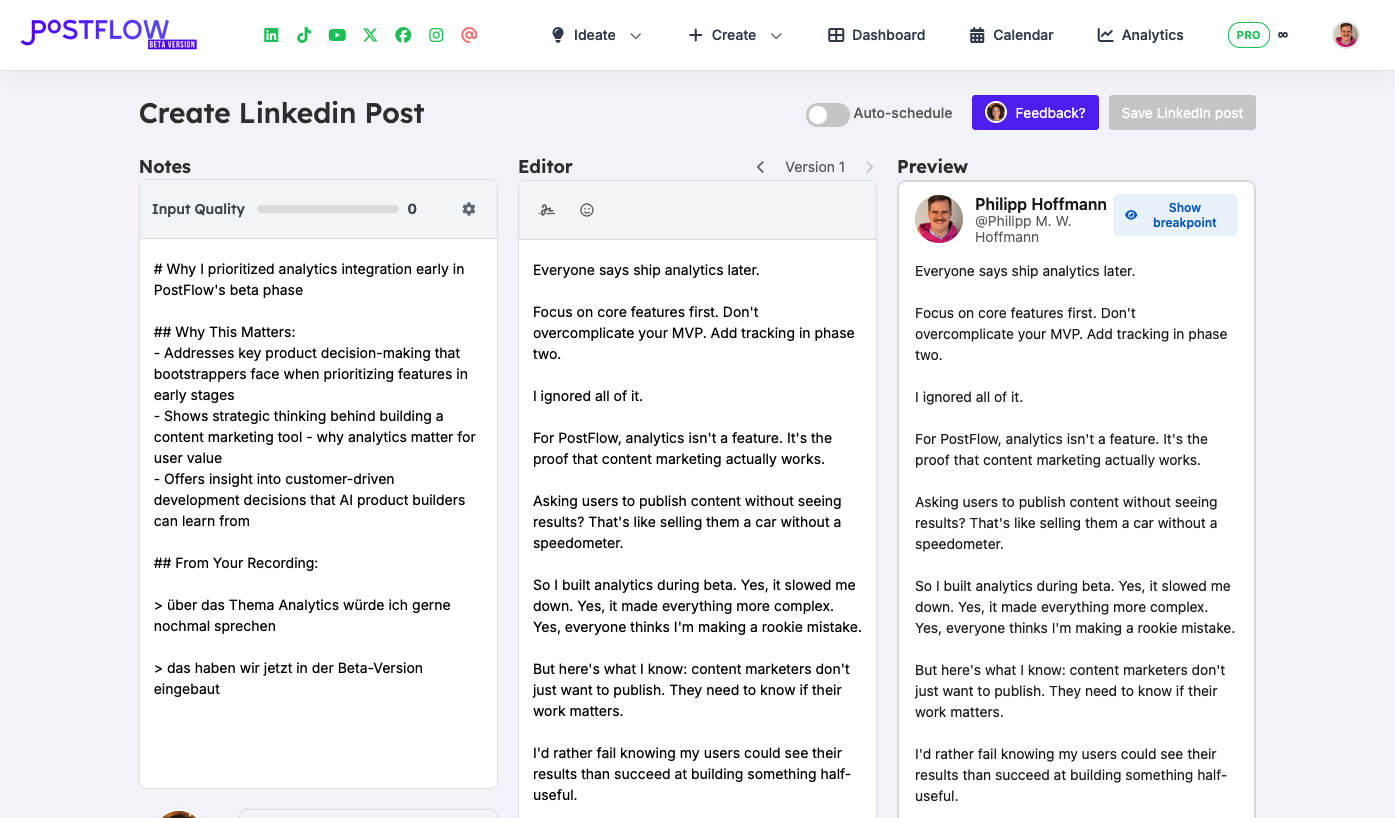Select the X (Twitter) platform icon
1395x818 pixels.
[370, 34]
